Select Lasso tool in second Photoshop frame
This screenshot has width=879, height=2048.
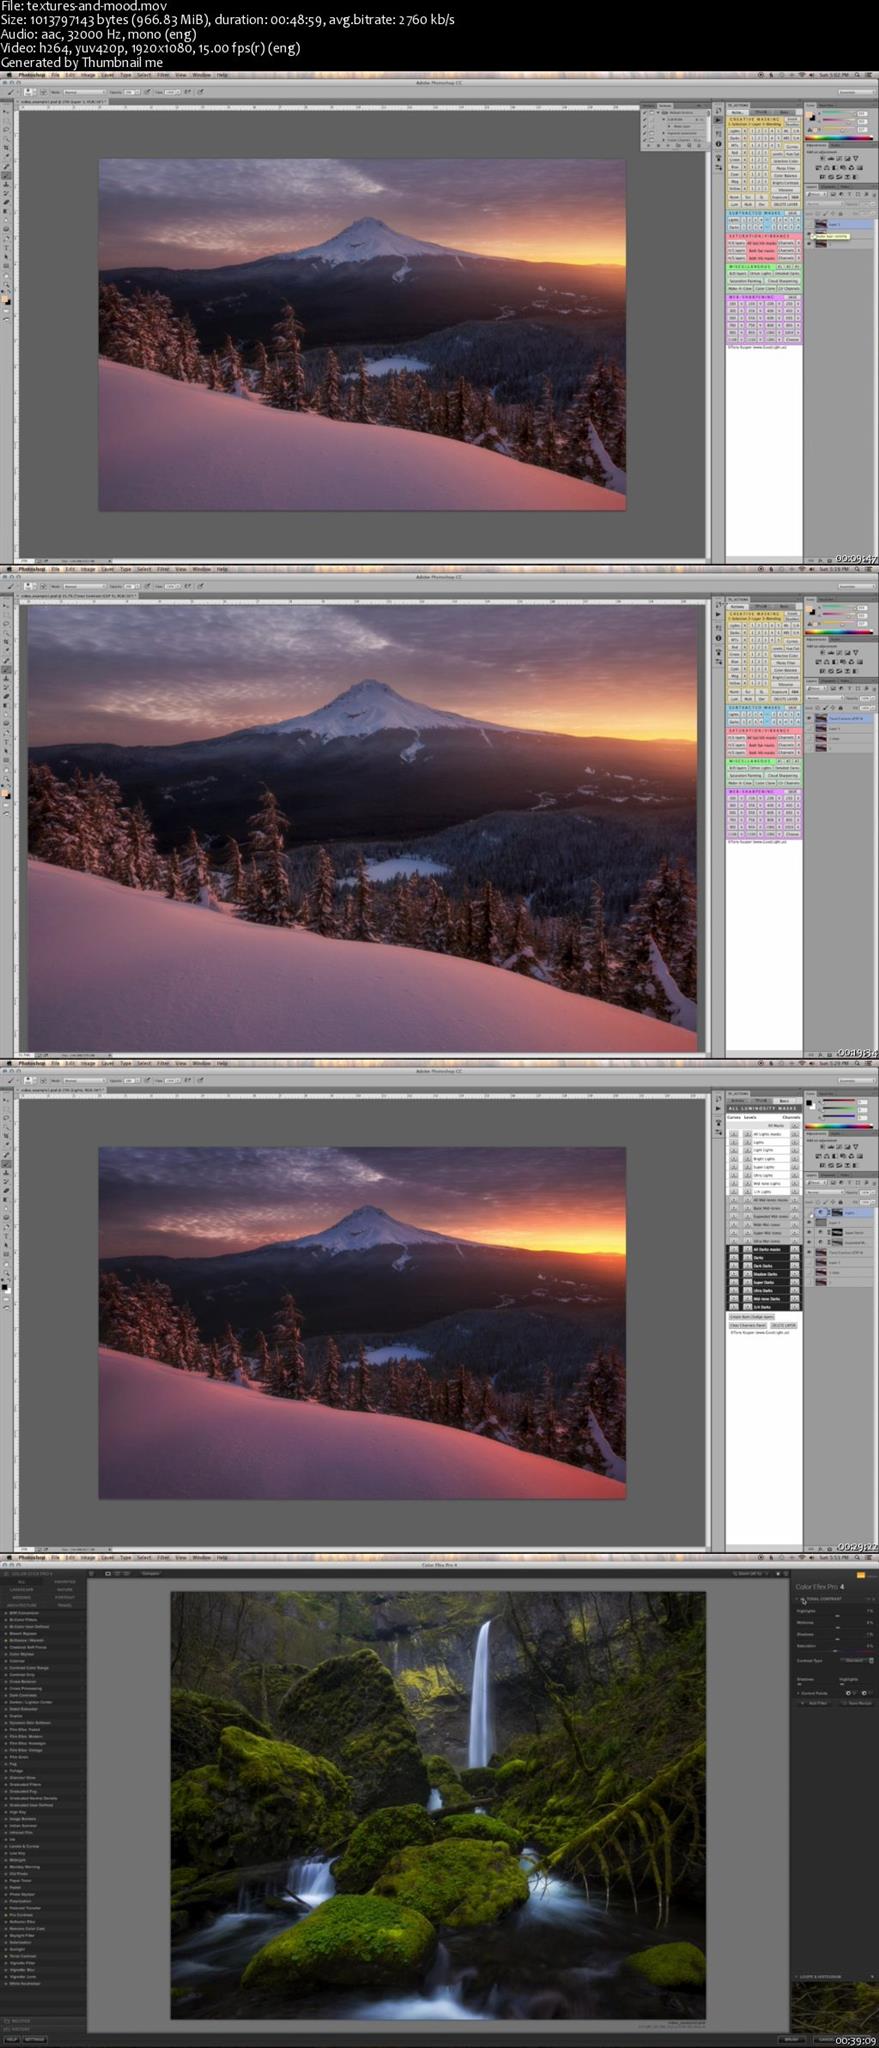[6, 624]
